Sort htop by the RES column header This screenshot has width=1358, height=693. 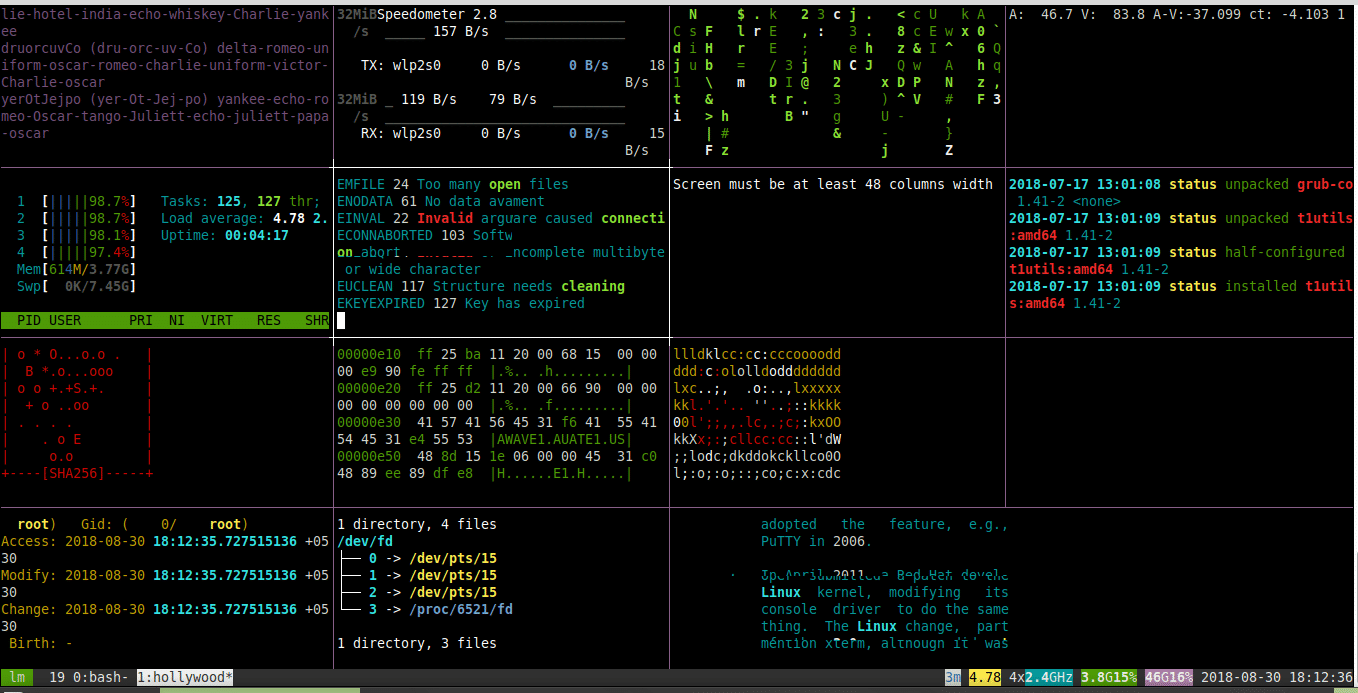(269, 321)
